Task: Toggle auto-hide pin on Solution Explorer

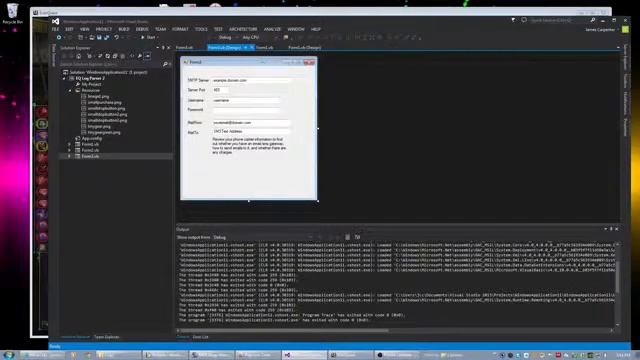Action: pos(163,48)
